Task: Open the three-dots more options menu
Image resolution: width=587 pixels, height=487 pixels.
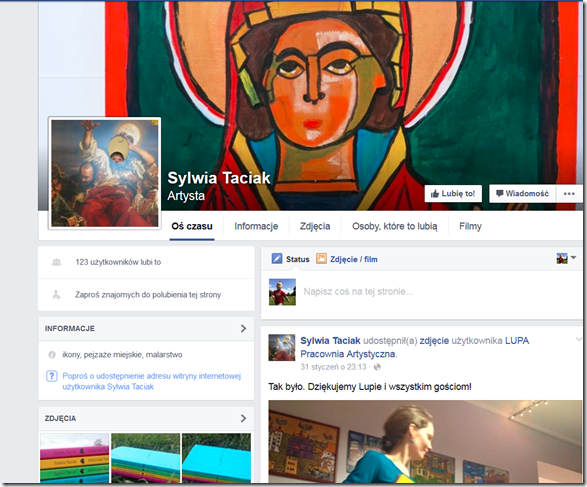Action: coord(569,194)
